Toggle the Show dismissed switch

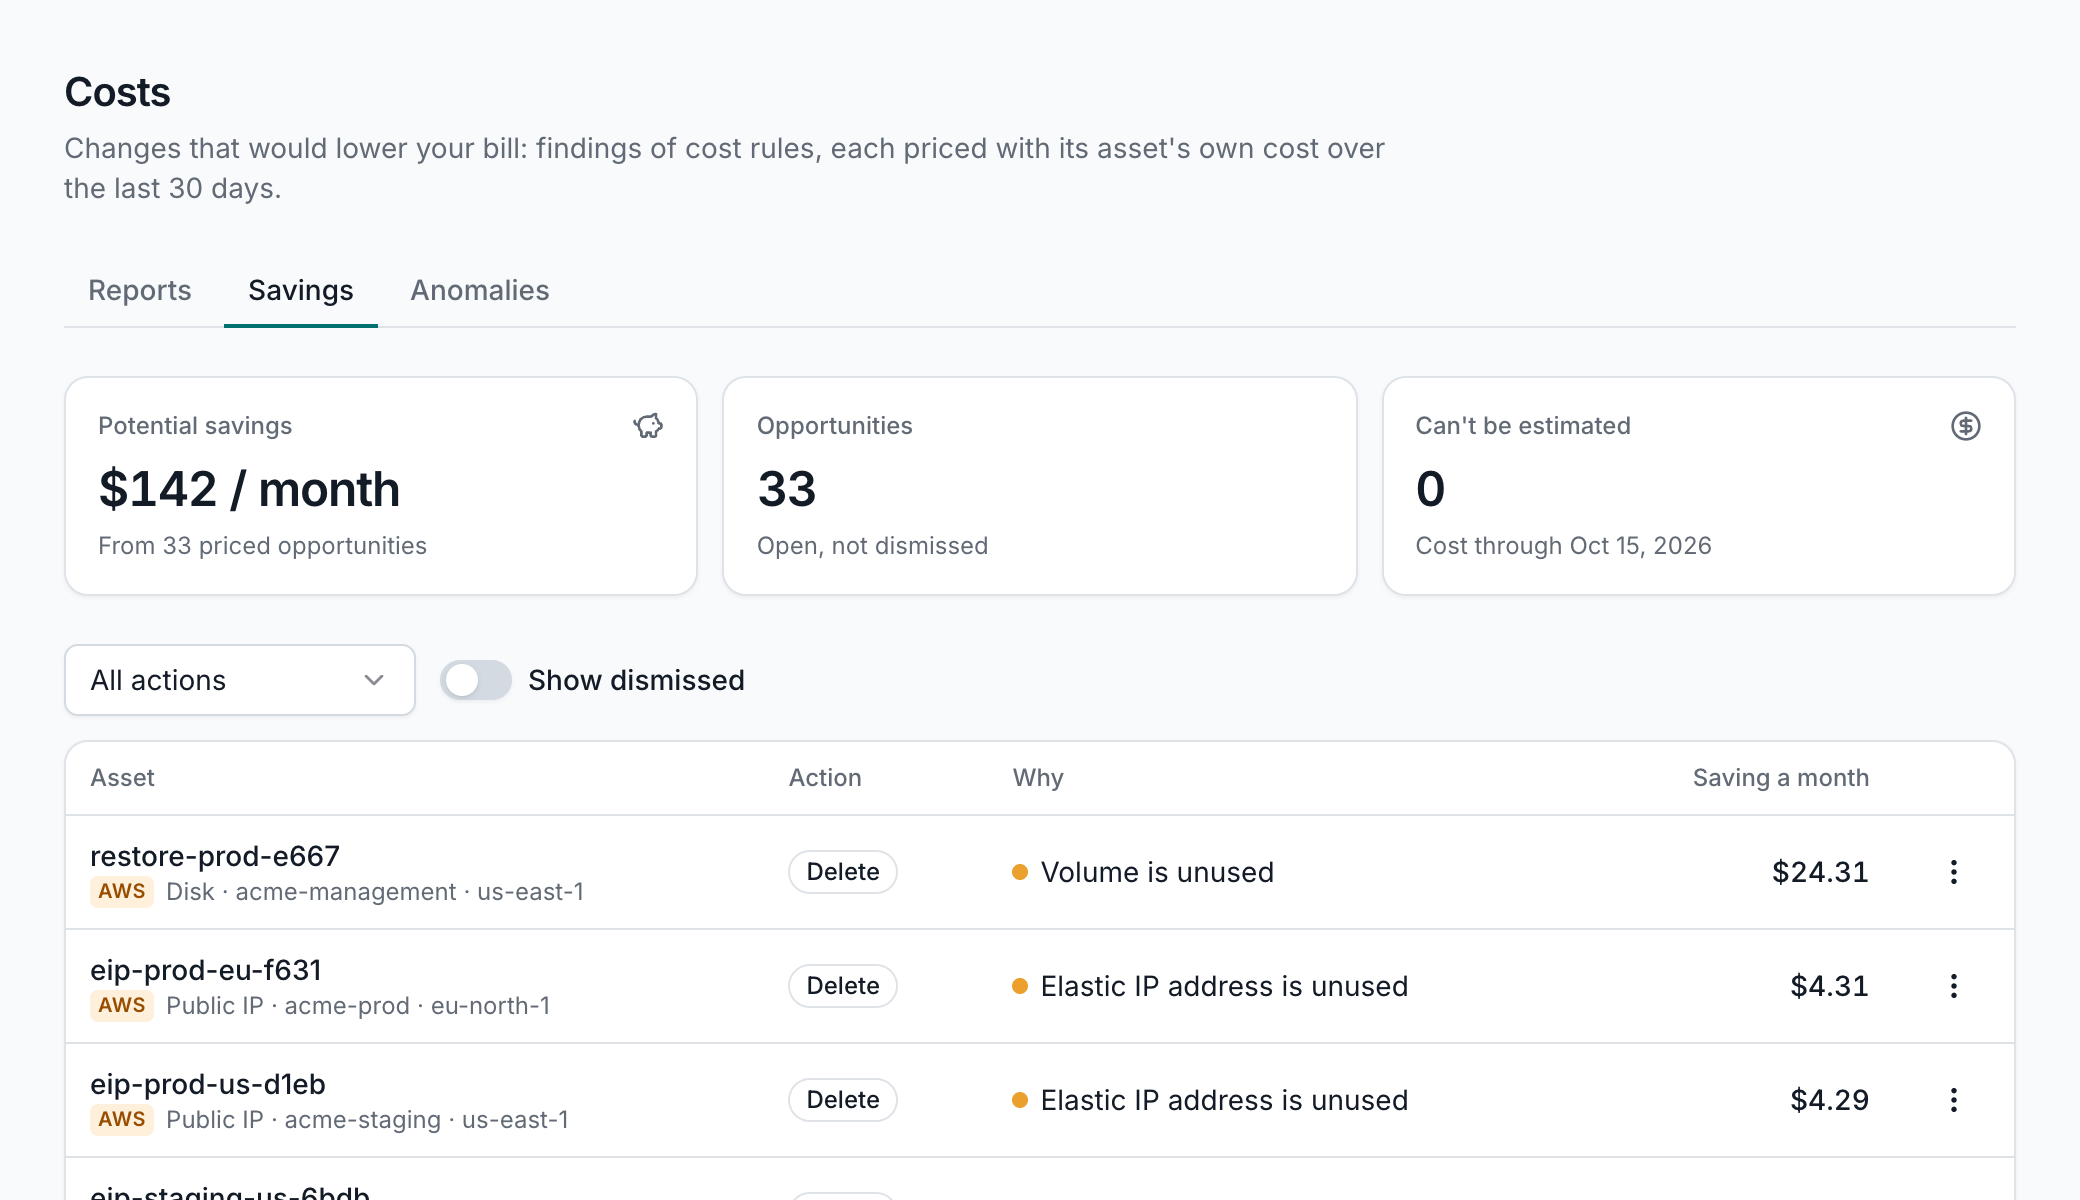click(x=476, y=680)
